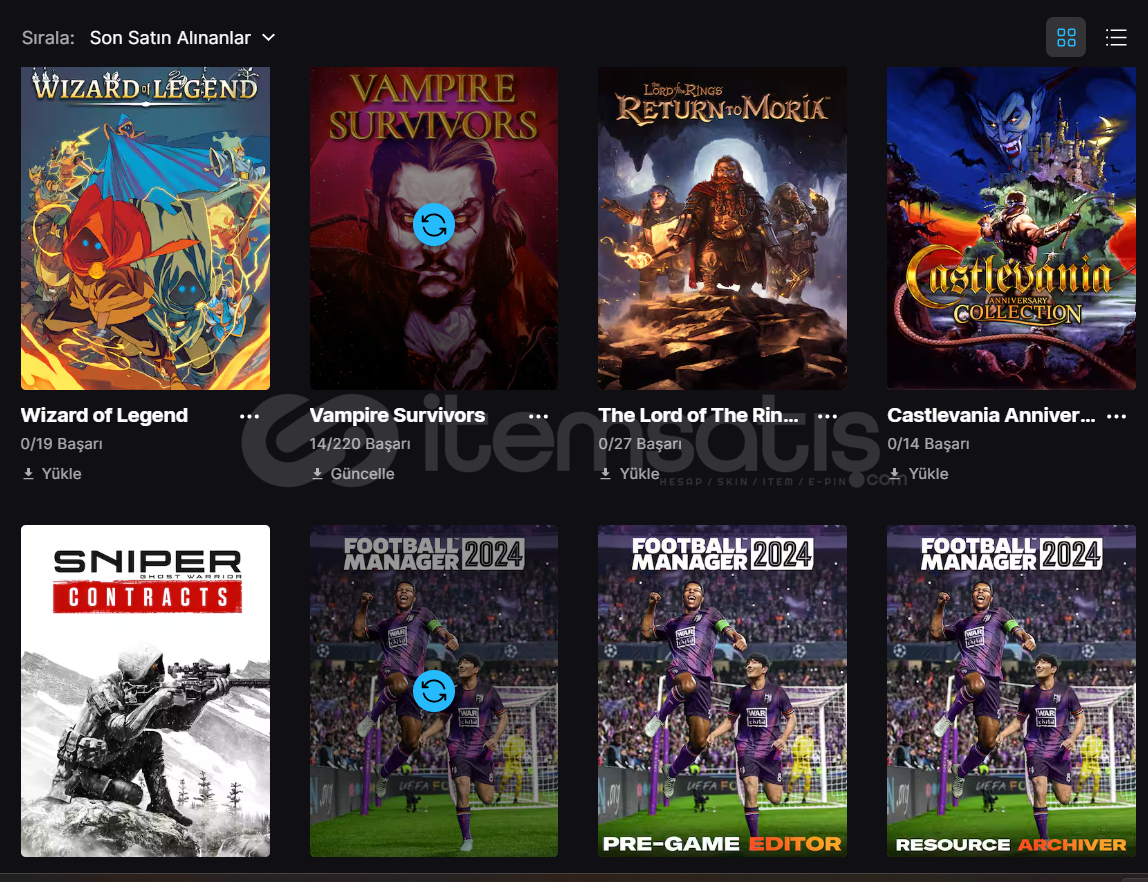1148x882 pixels.
Task: Open more options for Vampire Survivors
Action: (538, 416)
